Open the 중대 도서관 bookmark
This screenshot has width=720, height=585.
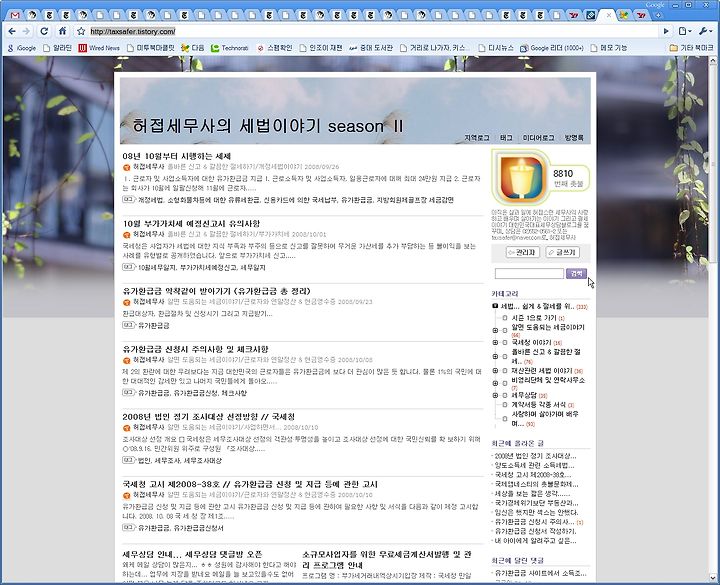click(x=371, y=48)
